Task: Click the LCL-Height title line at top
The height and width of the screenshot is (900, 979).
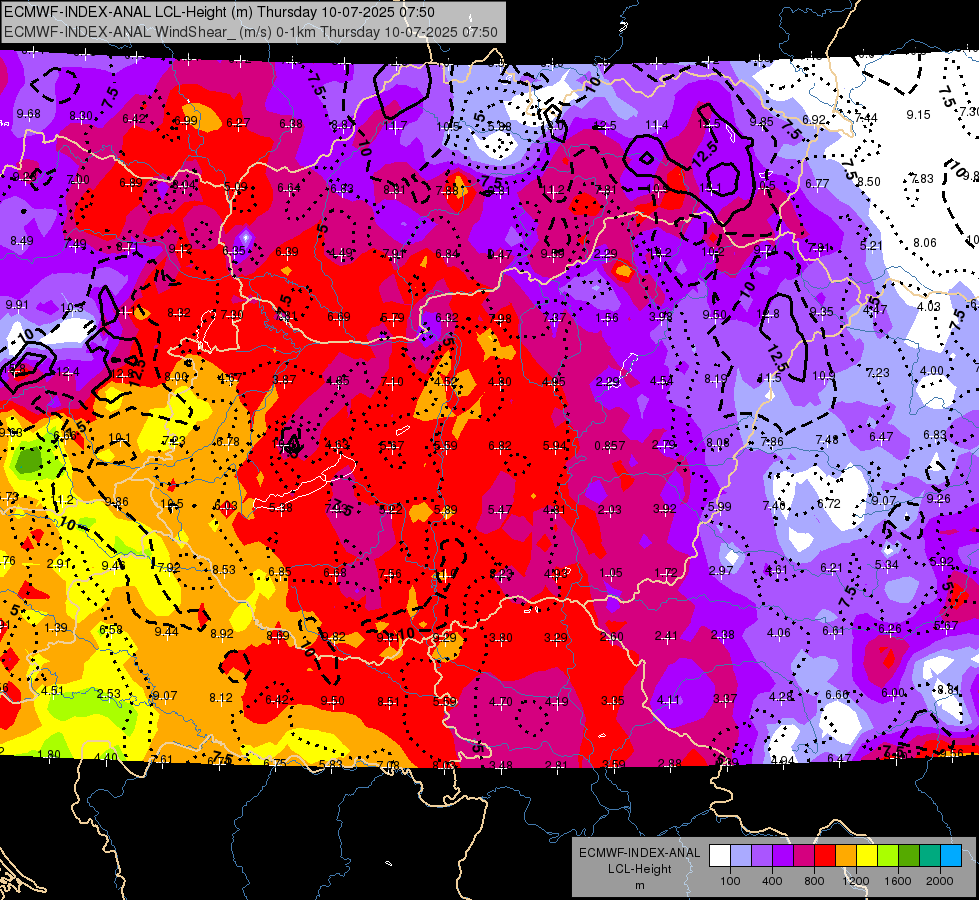Action: point(219,12)
